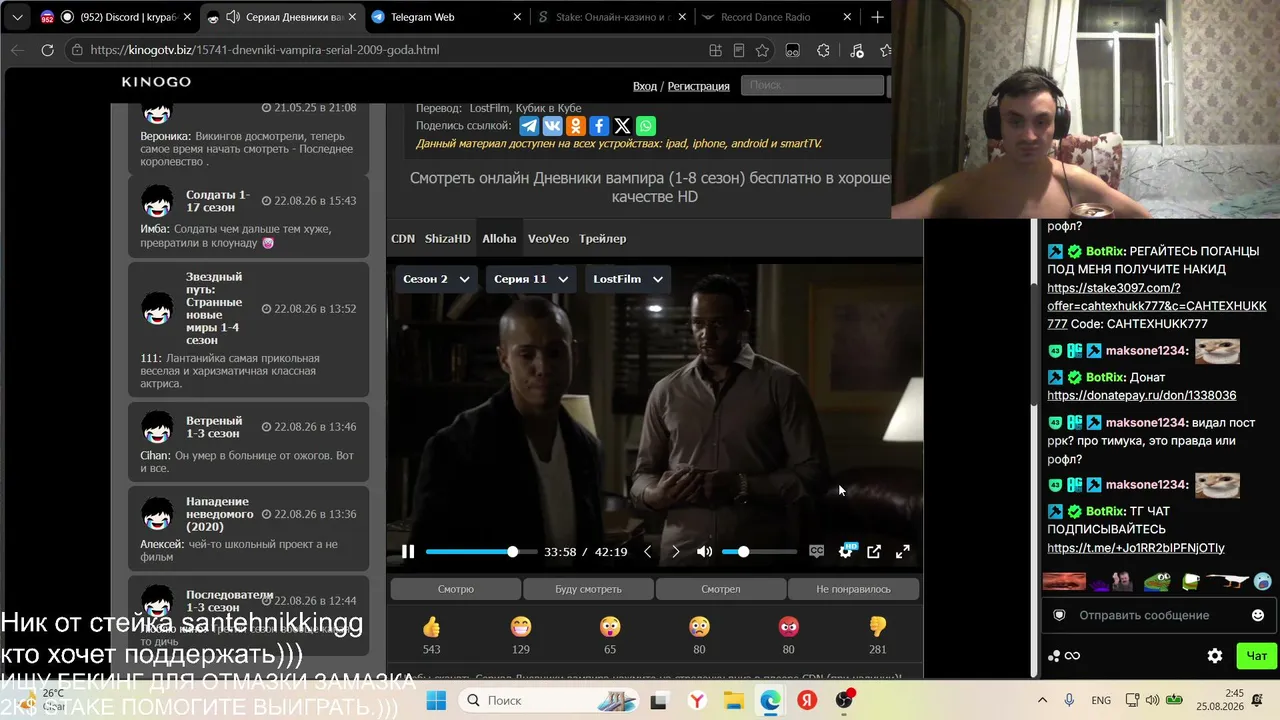1280x720 pixels.
Task: Open the video in pop-out window
Action: click(874, 551)
